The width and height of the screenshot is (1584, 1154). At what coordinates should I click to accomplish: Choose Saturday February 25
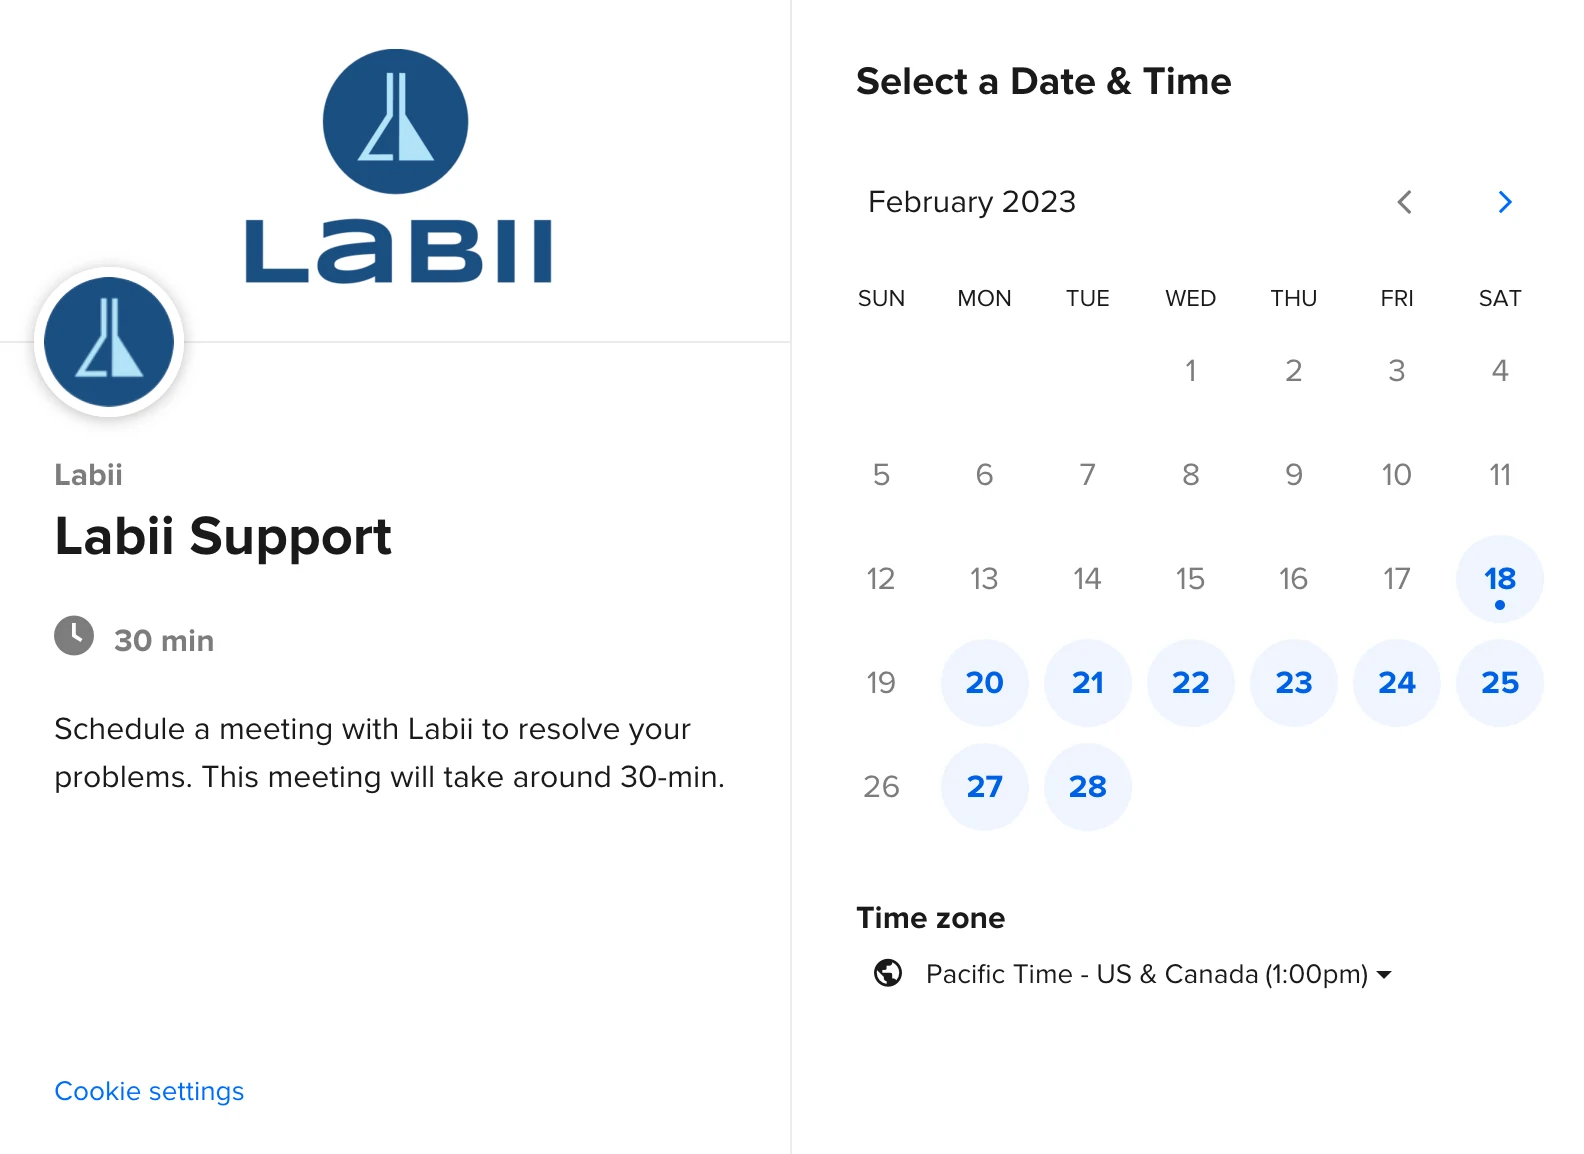[1499, 683]
